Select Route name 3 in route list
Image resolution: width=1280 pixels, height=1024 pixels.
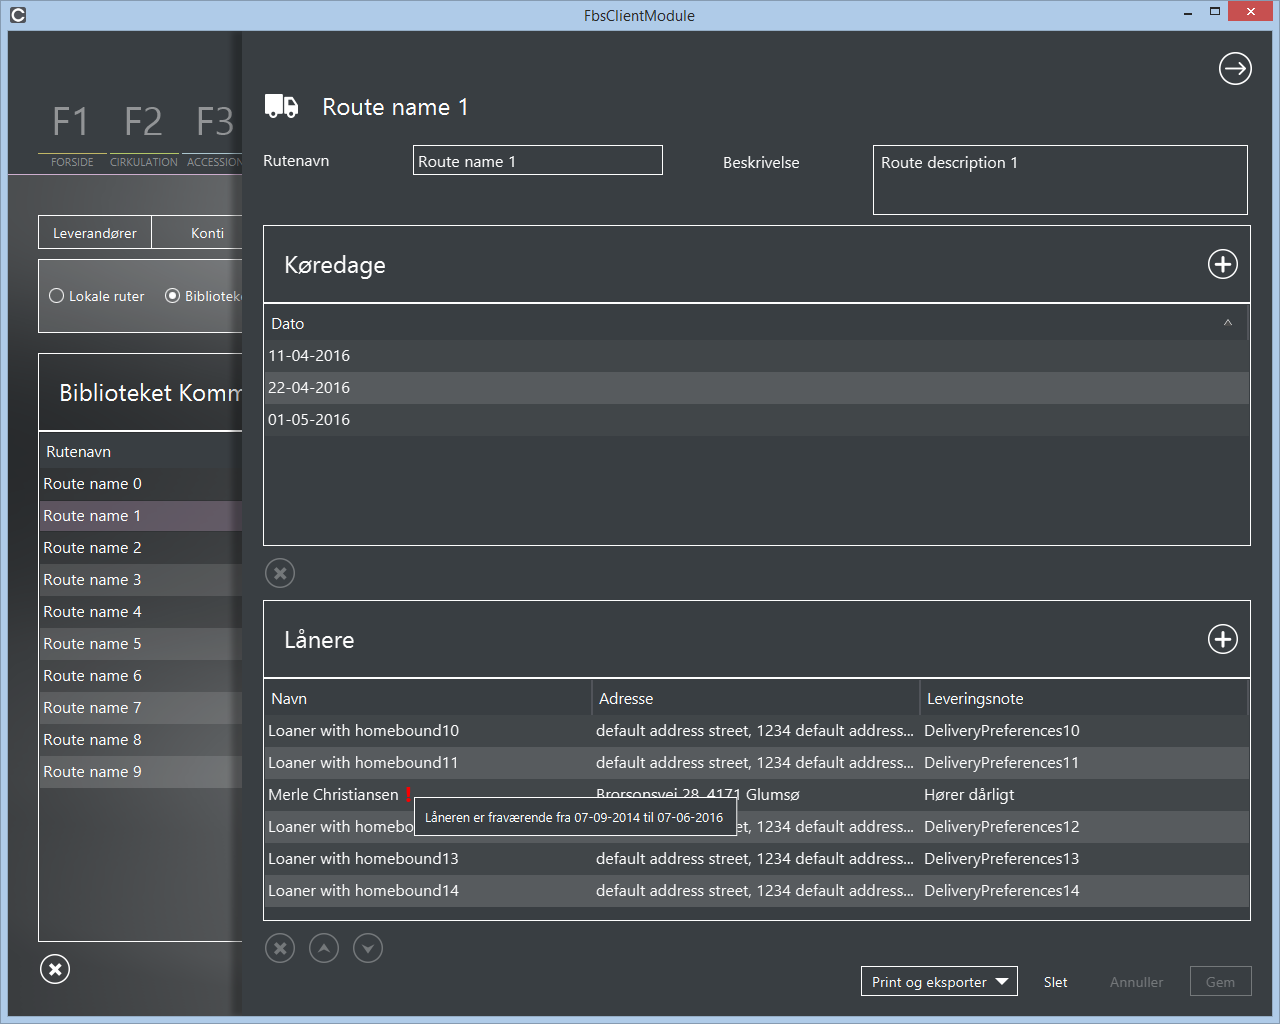click(141, 579)
